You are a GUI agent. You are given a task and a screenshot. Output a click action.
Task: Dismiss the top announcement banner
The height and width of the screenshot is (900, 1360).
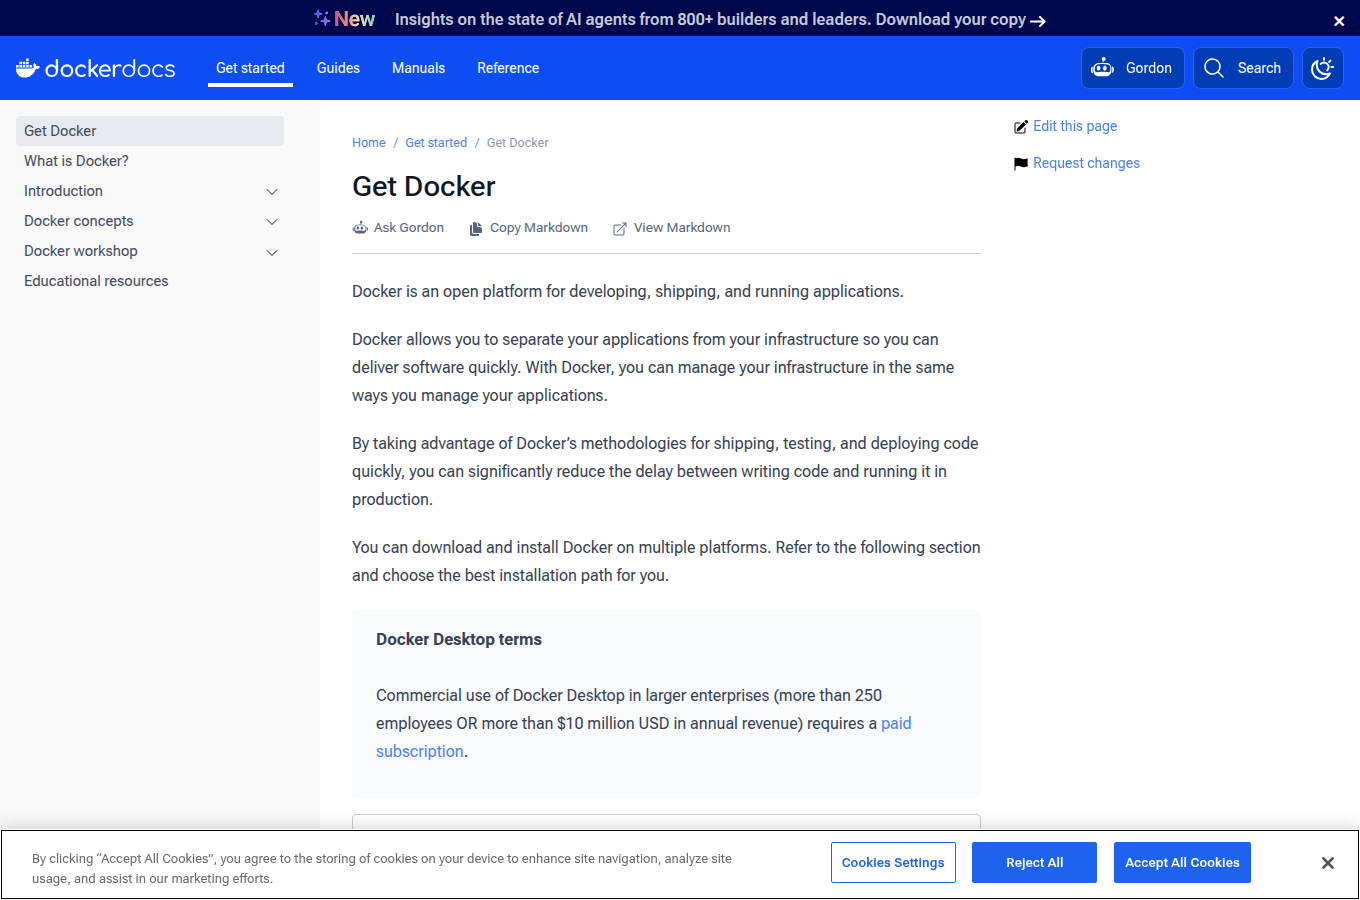pyautogui.click(x=1339, y=21)
